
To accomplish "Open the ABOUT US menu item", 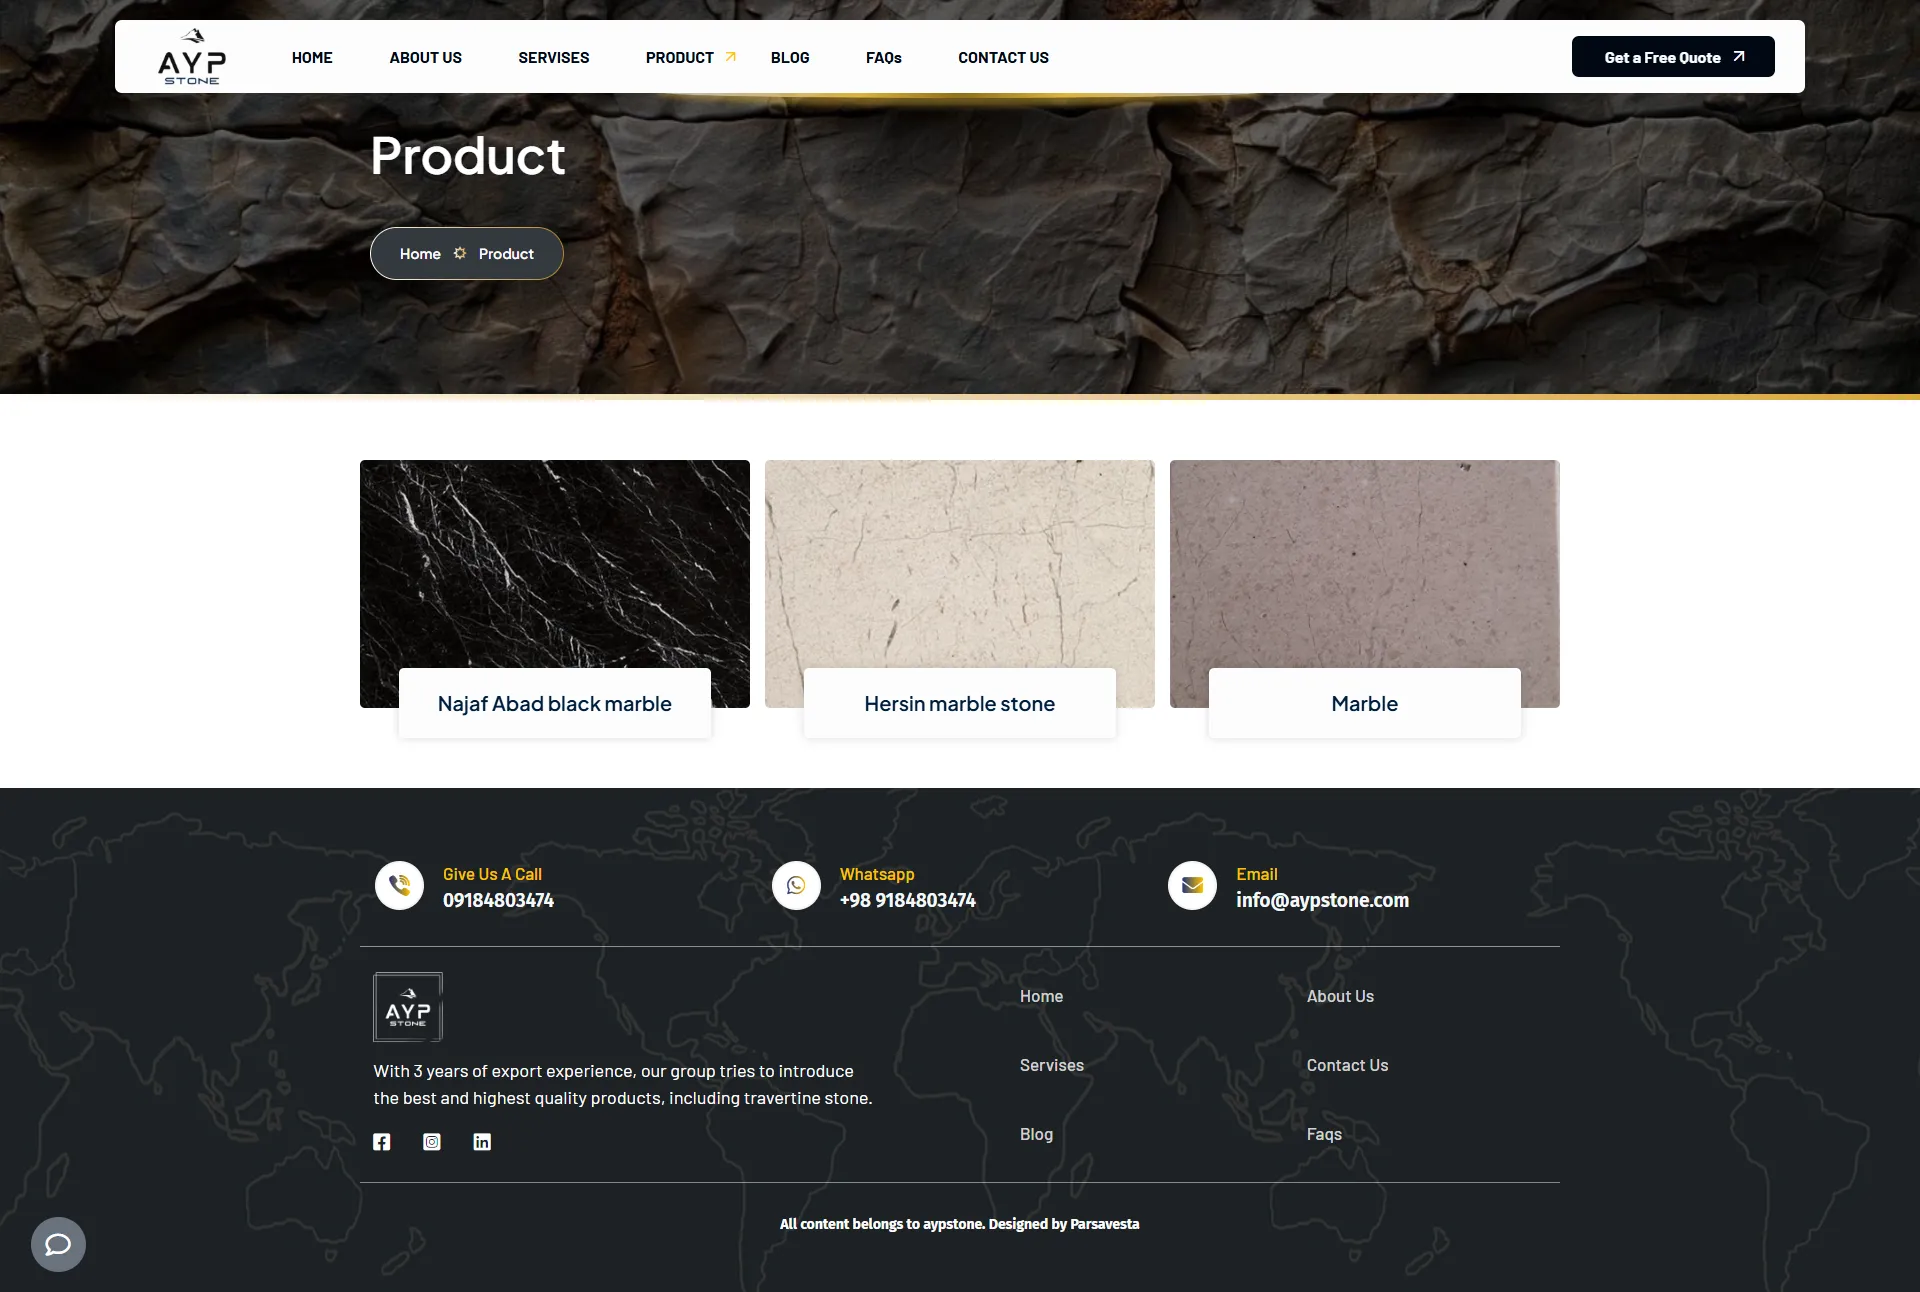I will tap(426, 58).
